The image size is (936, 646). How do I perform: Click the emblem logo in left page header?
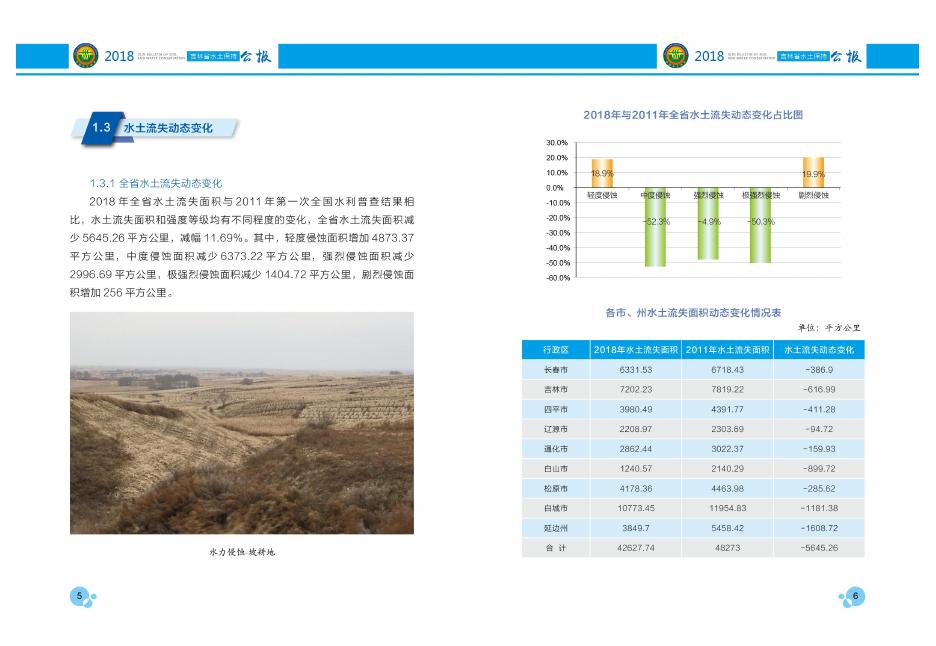[87, 56]
